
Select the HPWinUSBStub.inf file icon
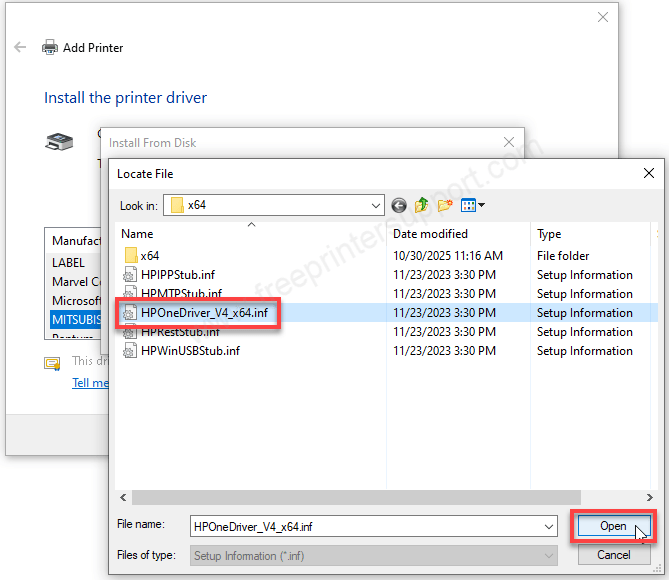click(130, 351)
